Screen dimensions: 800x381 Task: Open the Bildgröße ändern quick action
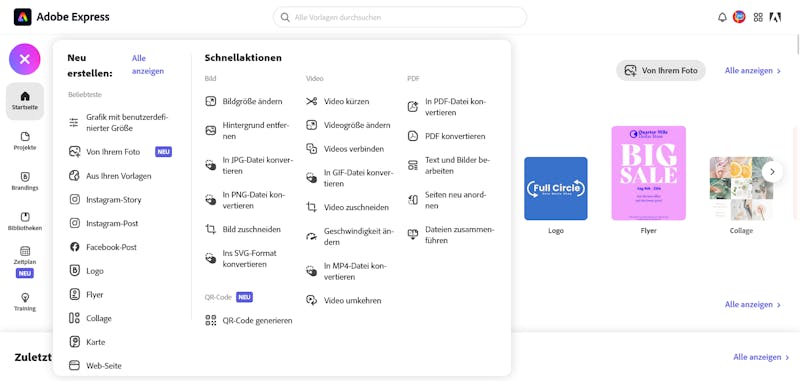[x=244, y=101]
